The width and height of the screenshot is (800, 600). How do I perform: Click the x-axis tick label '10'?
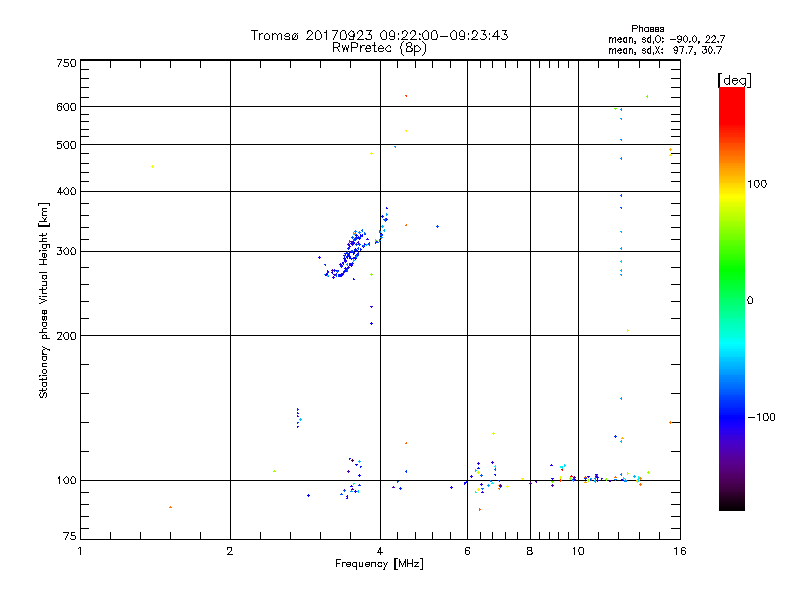point(578,551)
